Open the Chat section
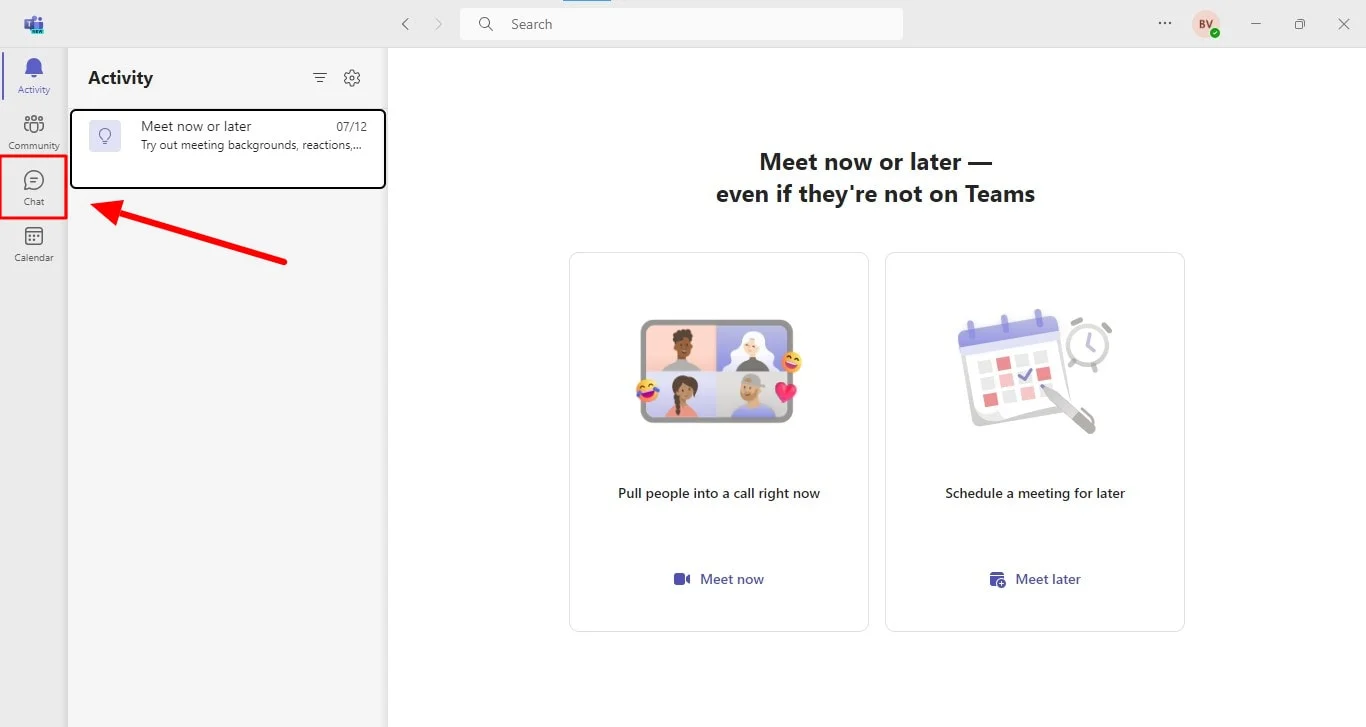 coord(34,187)
